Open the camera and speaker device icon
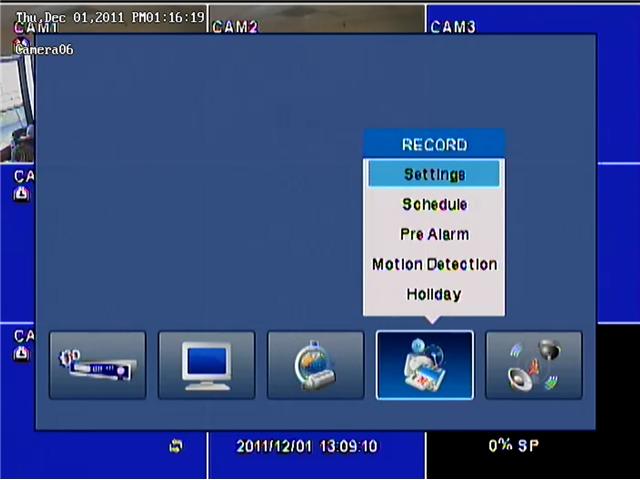640x480 pixels. [x=533, y=365]
